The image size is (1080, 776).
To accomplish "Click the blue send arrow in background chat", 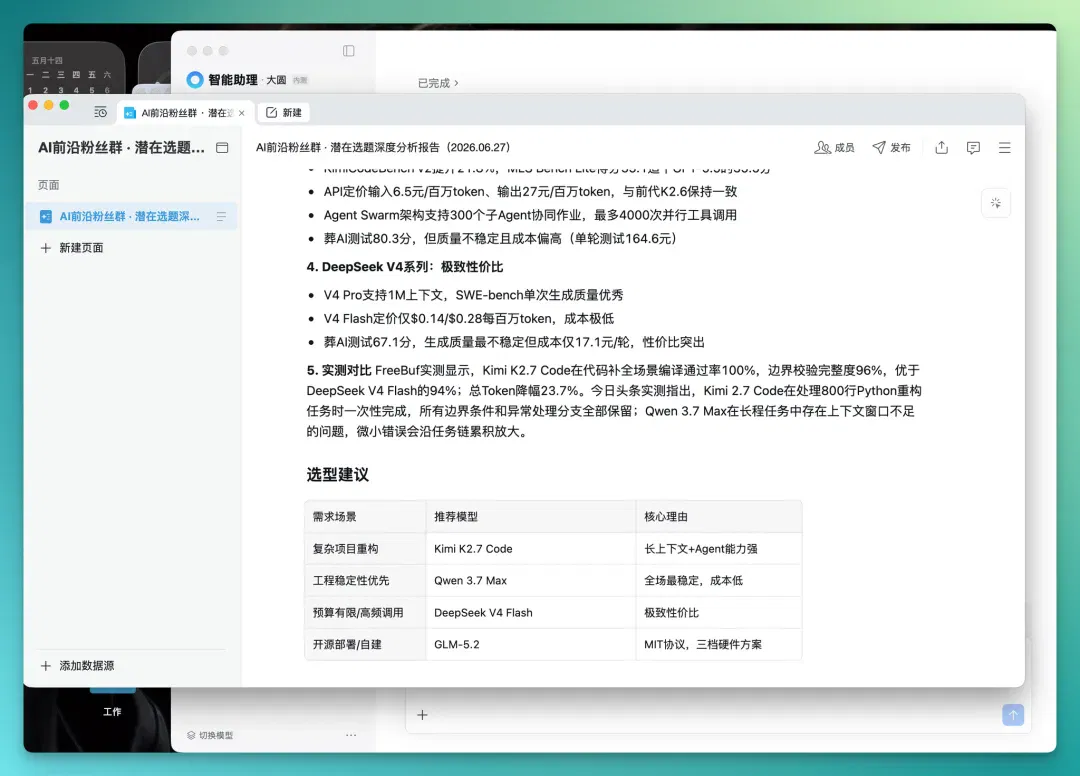I will (x=1012, y=715).
